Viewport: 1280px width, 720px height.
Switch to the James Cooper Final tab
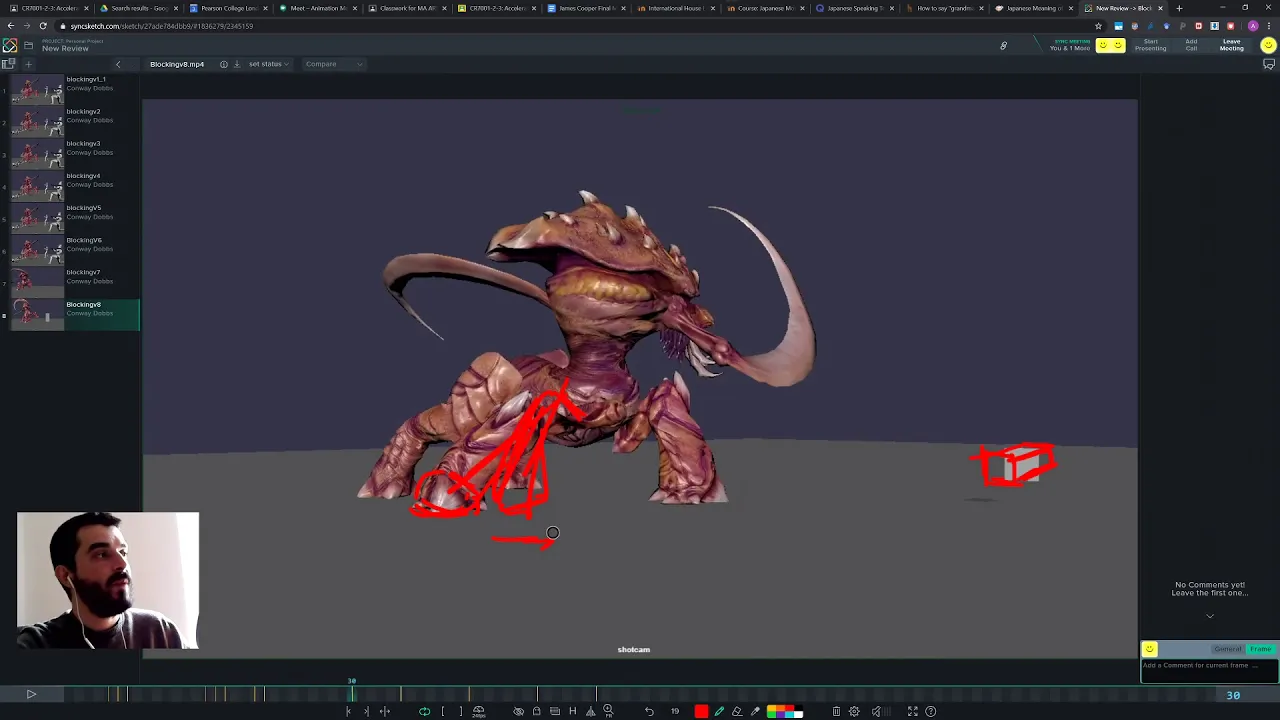pos(587,8)
